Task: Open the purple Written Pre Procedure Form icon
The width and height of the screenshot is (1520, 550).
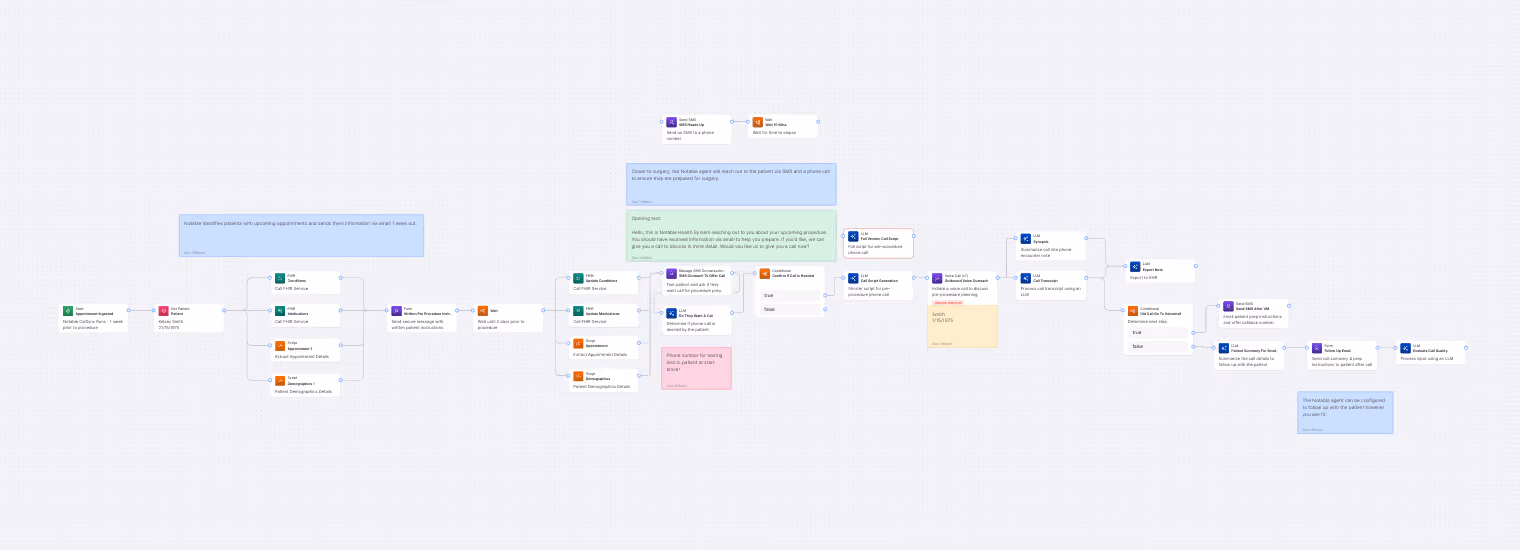Action: (x=396, y=311)
